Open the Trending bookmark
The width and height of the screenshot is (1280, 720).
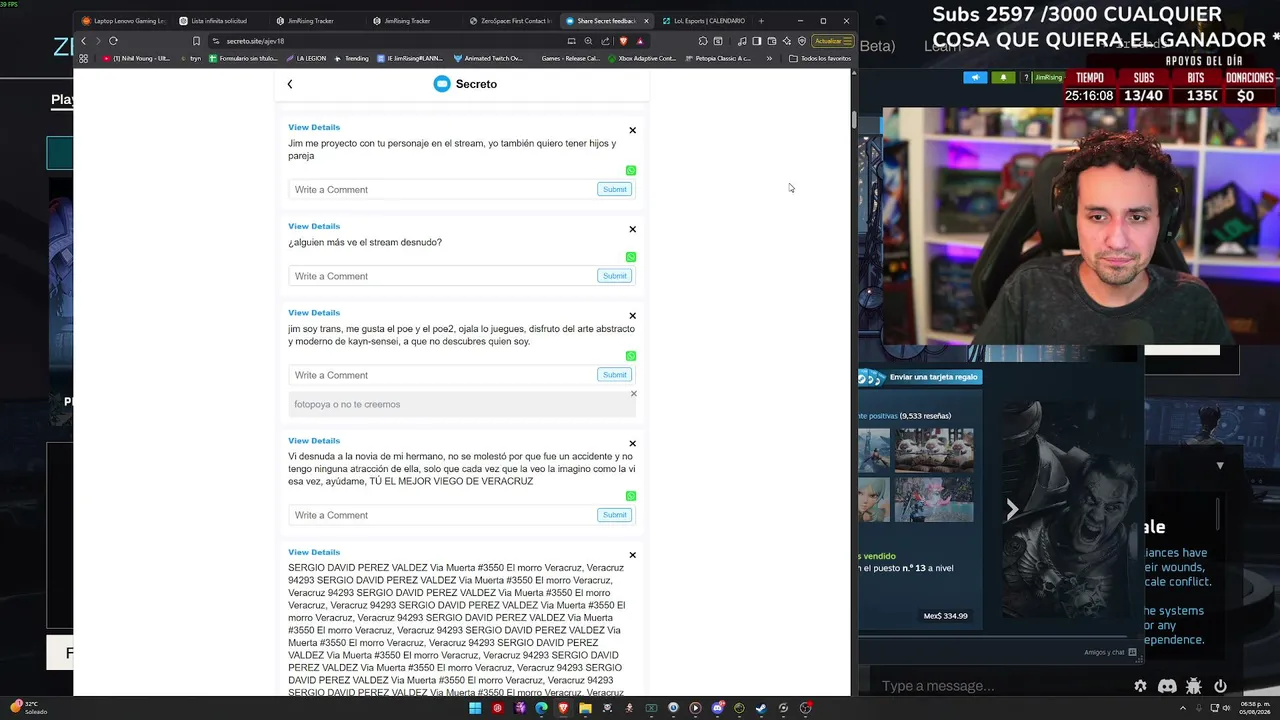tap(351, 58)
